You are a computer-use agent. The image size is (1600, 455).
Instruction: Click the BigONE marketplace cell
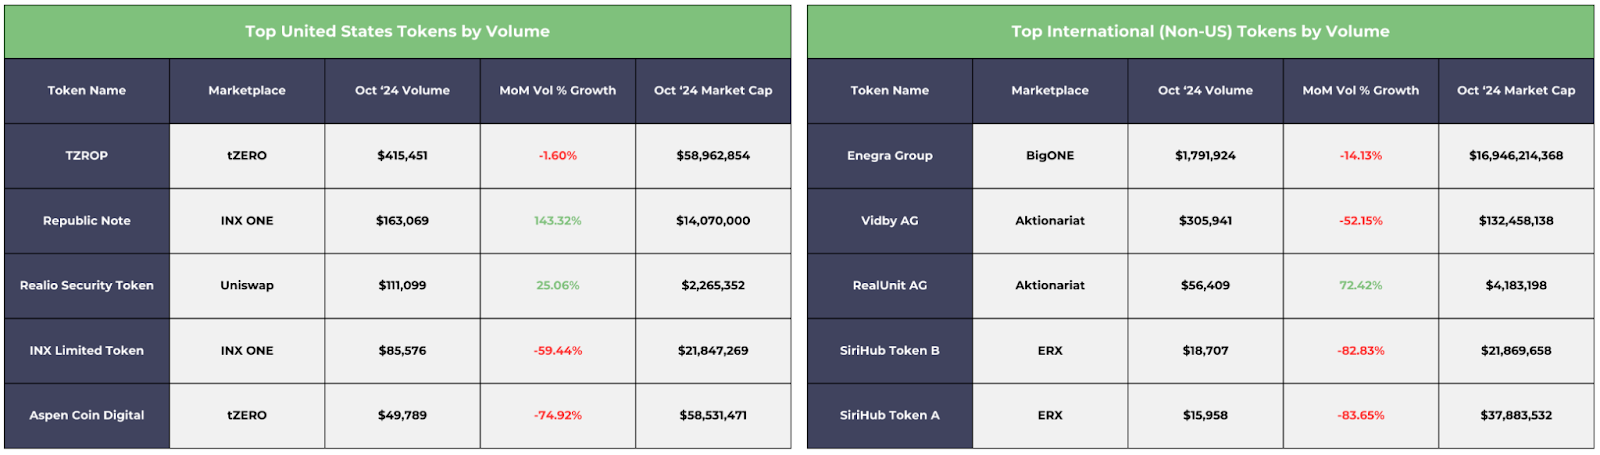pyautogui.click(x=1050, y=156)
